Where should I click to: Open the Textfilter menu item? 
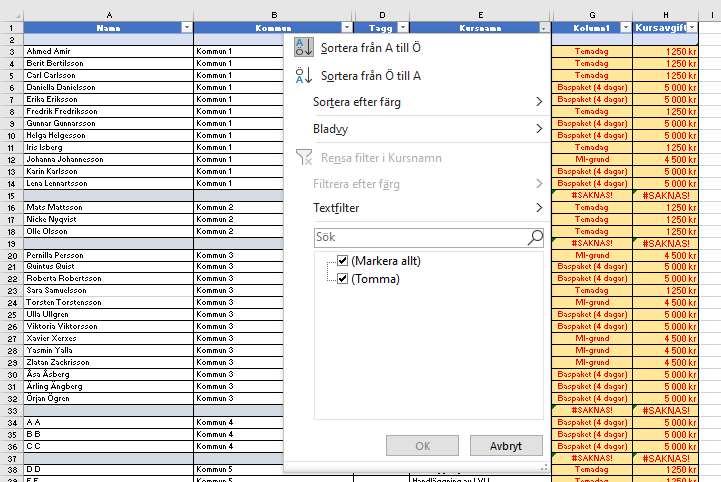336,208
